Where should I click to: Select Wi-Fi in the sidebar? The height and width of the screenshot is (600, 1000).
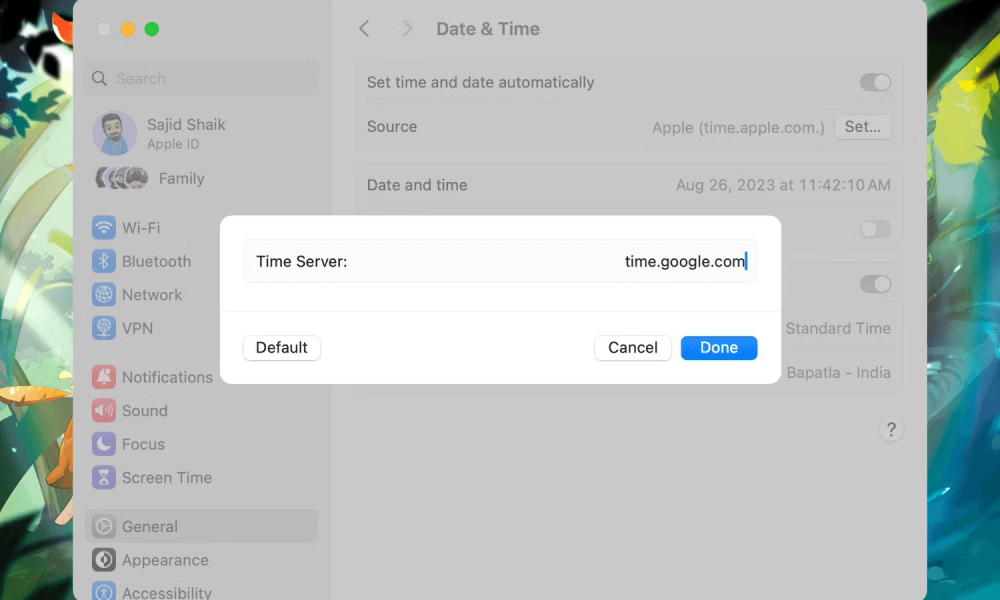141,228
